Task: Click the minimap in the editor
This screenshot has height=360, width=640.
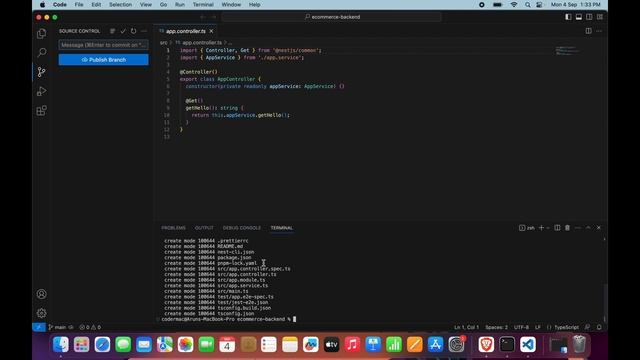Action: (567, 51)
